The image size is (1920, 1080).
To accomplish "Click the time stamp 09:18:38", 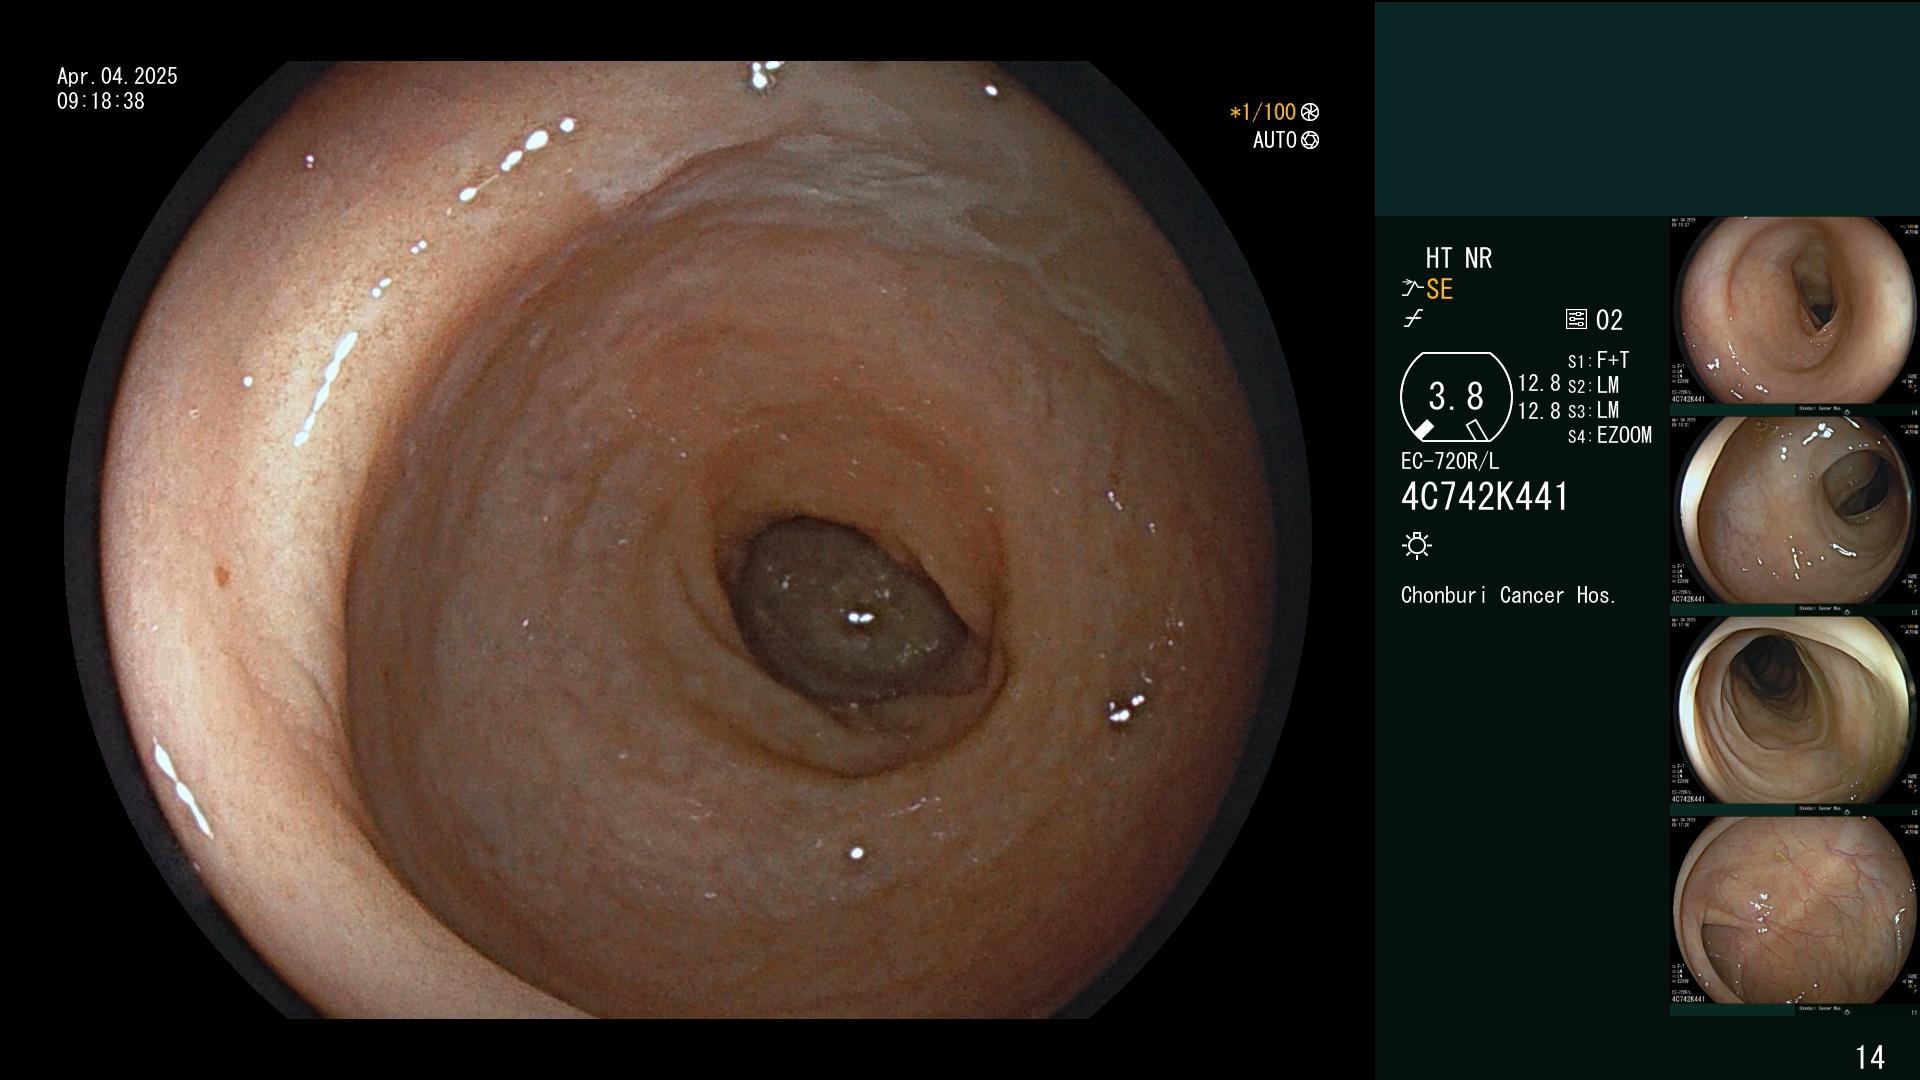I will coord(101,102).
